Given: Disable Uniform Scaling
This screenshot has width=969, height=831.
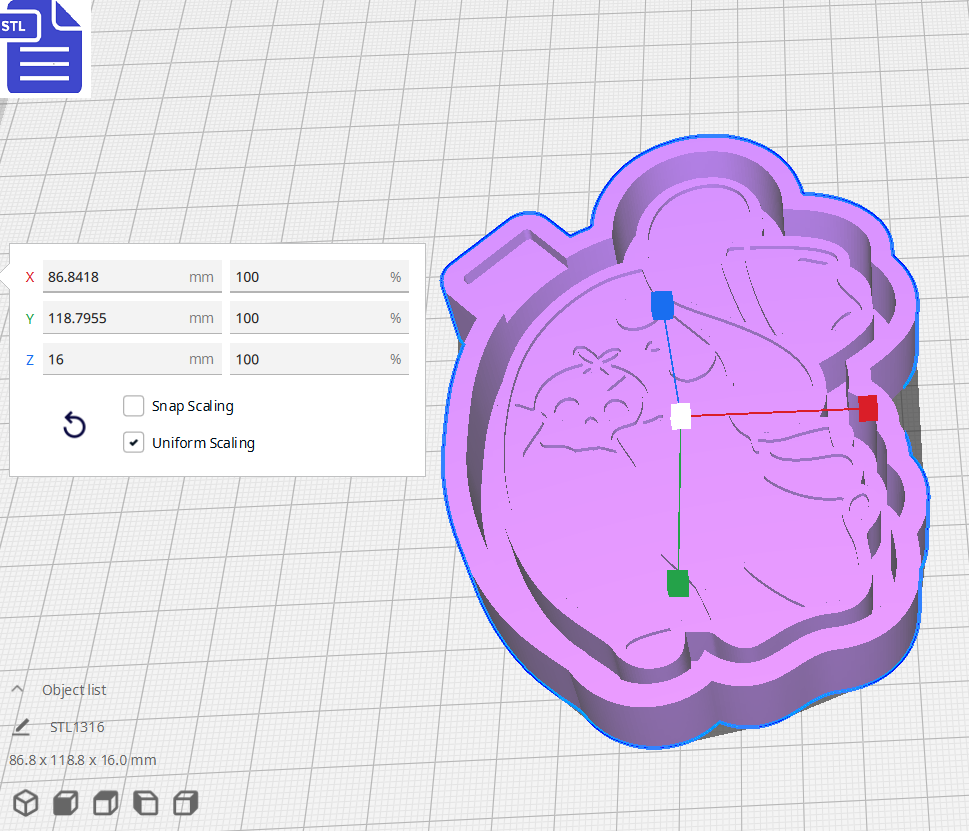Looking at the screenshot, I should (133, 441).
